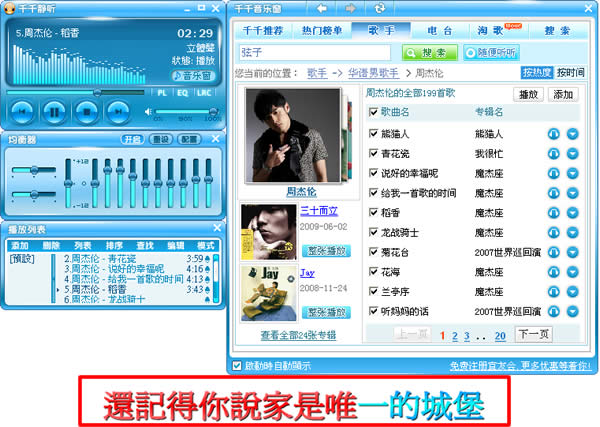Skip to the next track
Screen dimensions: 600x427
pyautogui.click(x=118, y=112)
